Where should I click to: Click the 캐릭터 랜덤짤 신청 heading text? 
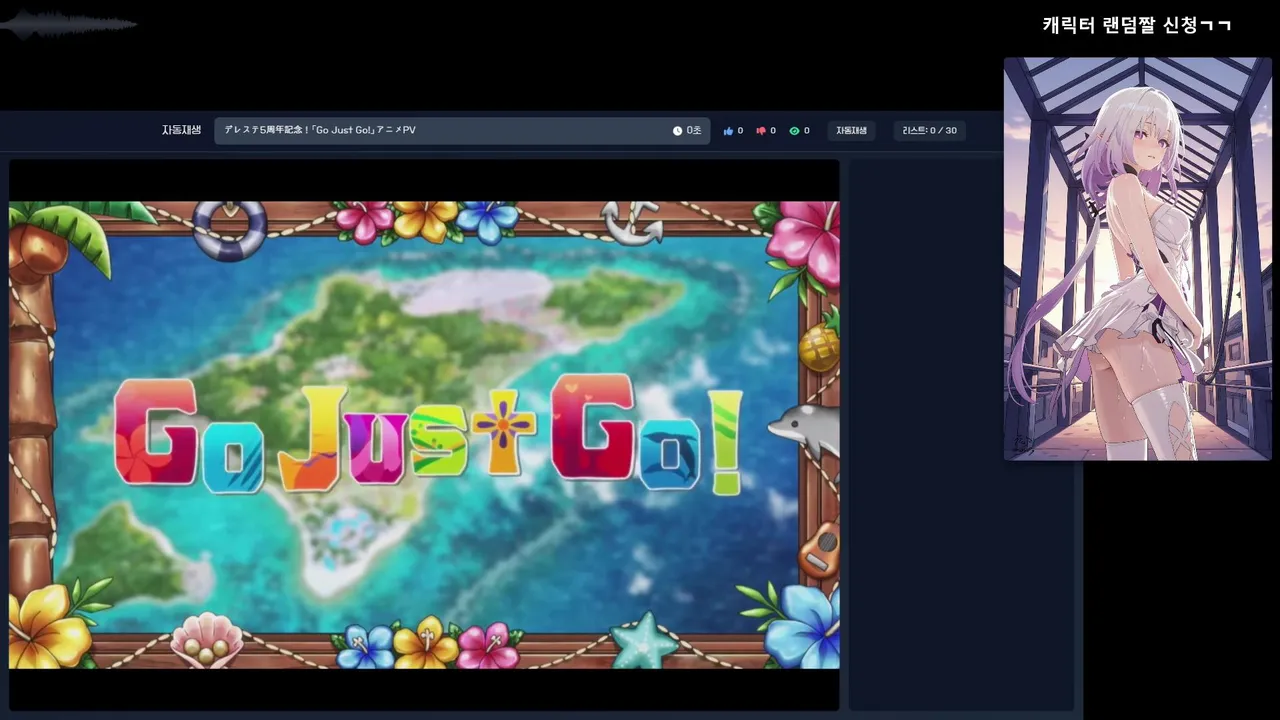pos(1137,25)
